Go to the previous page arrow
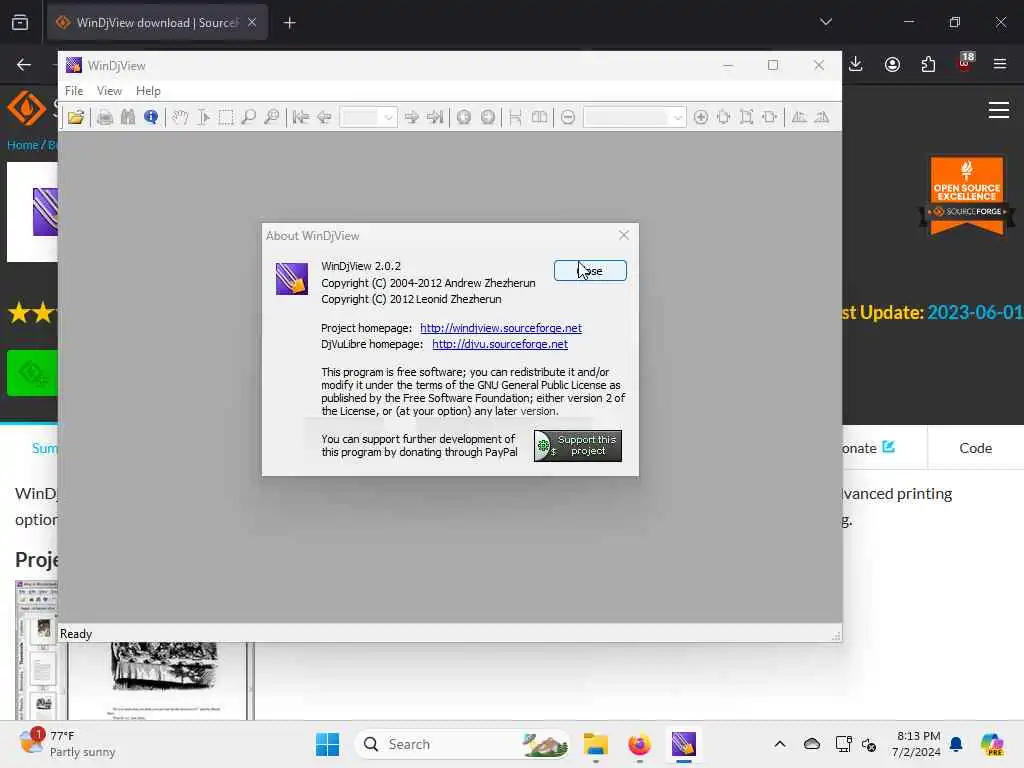Image resolution: width=1024 pixels, height=768 pixels. point(324,118)
